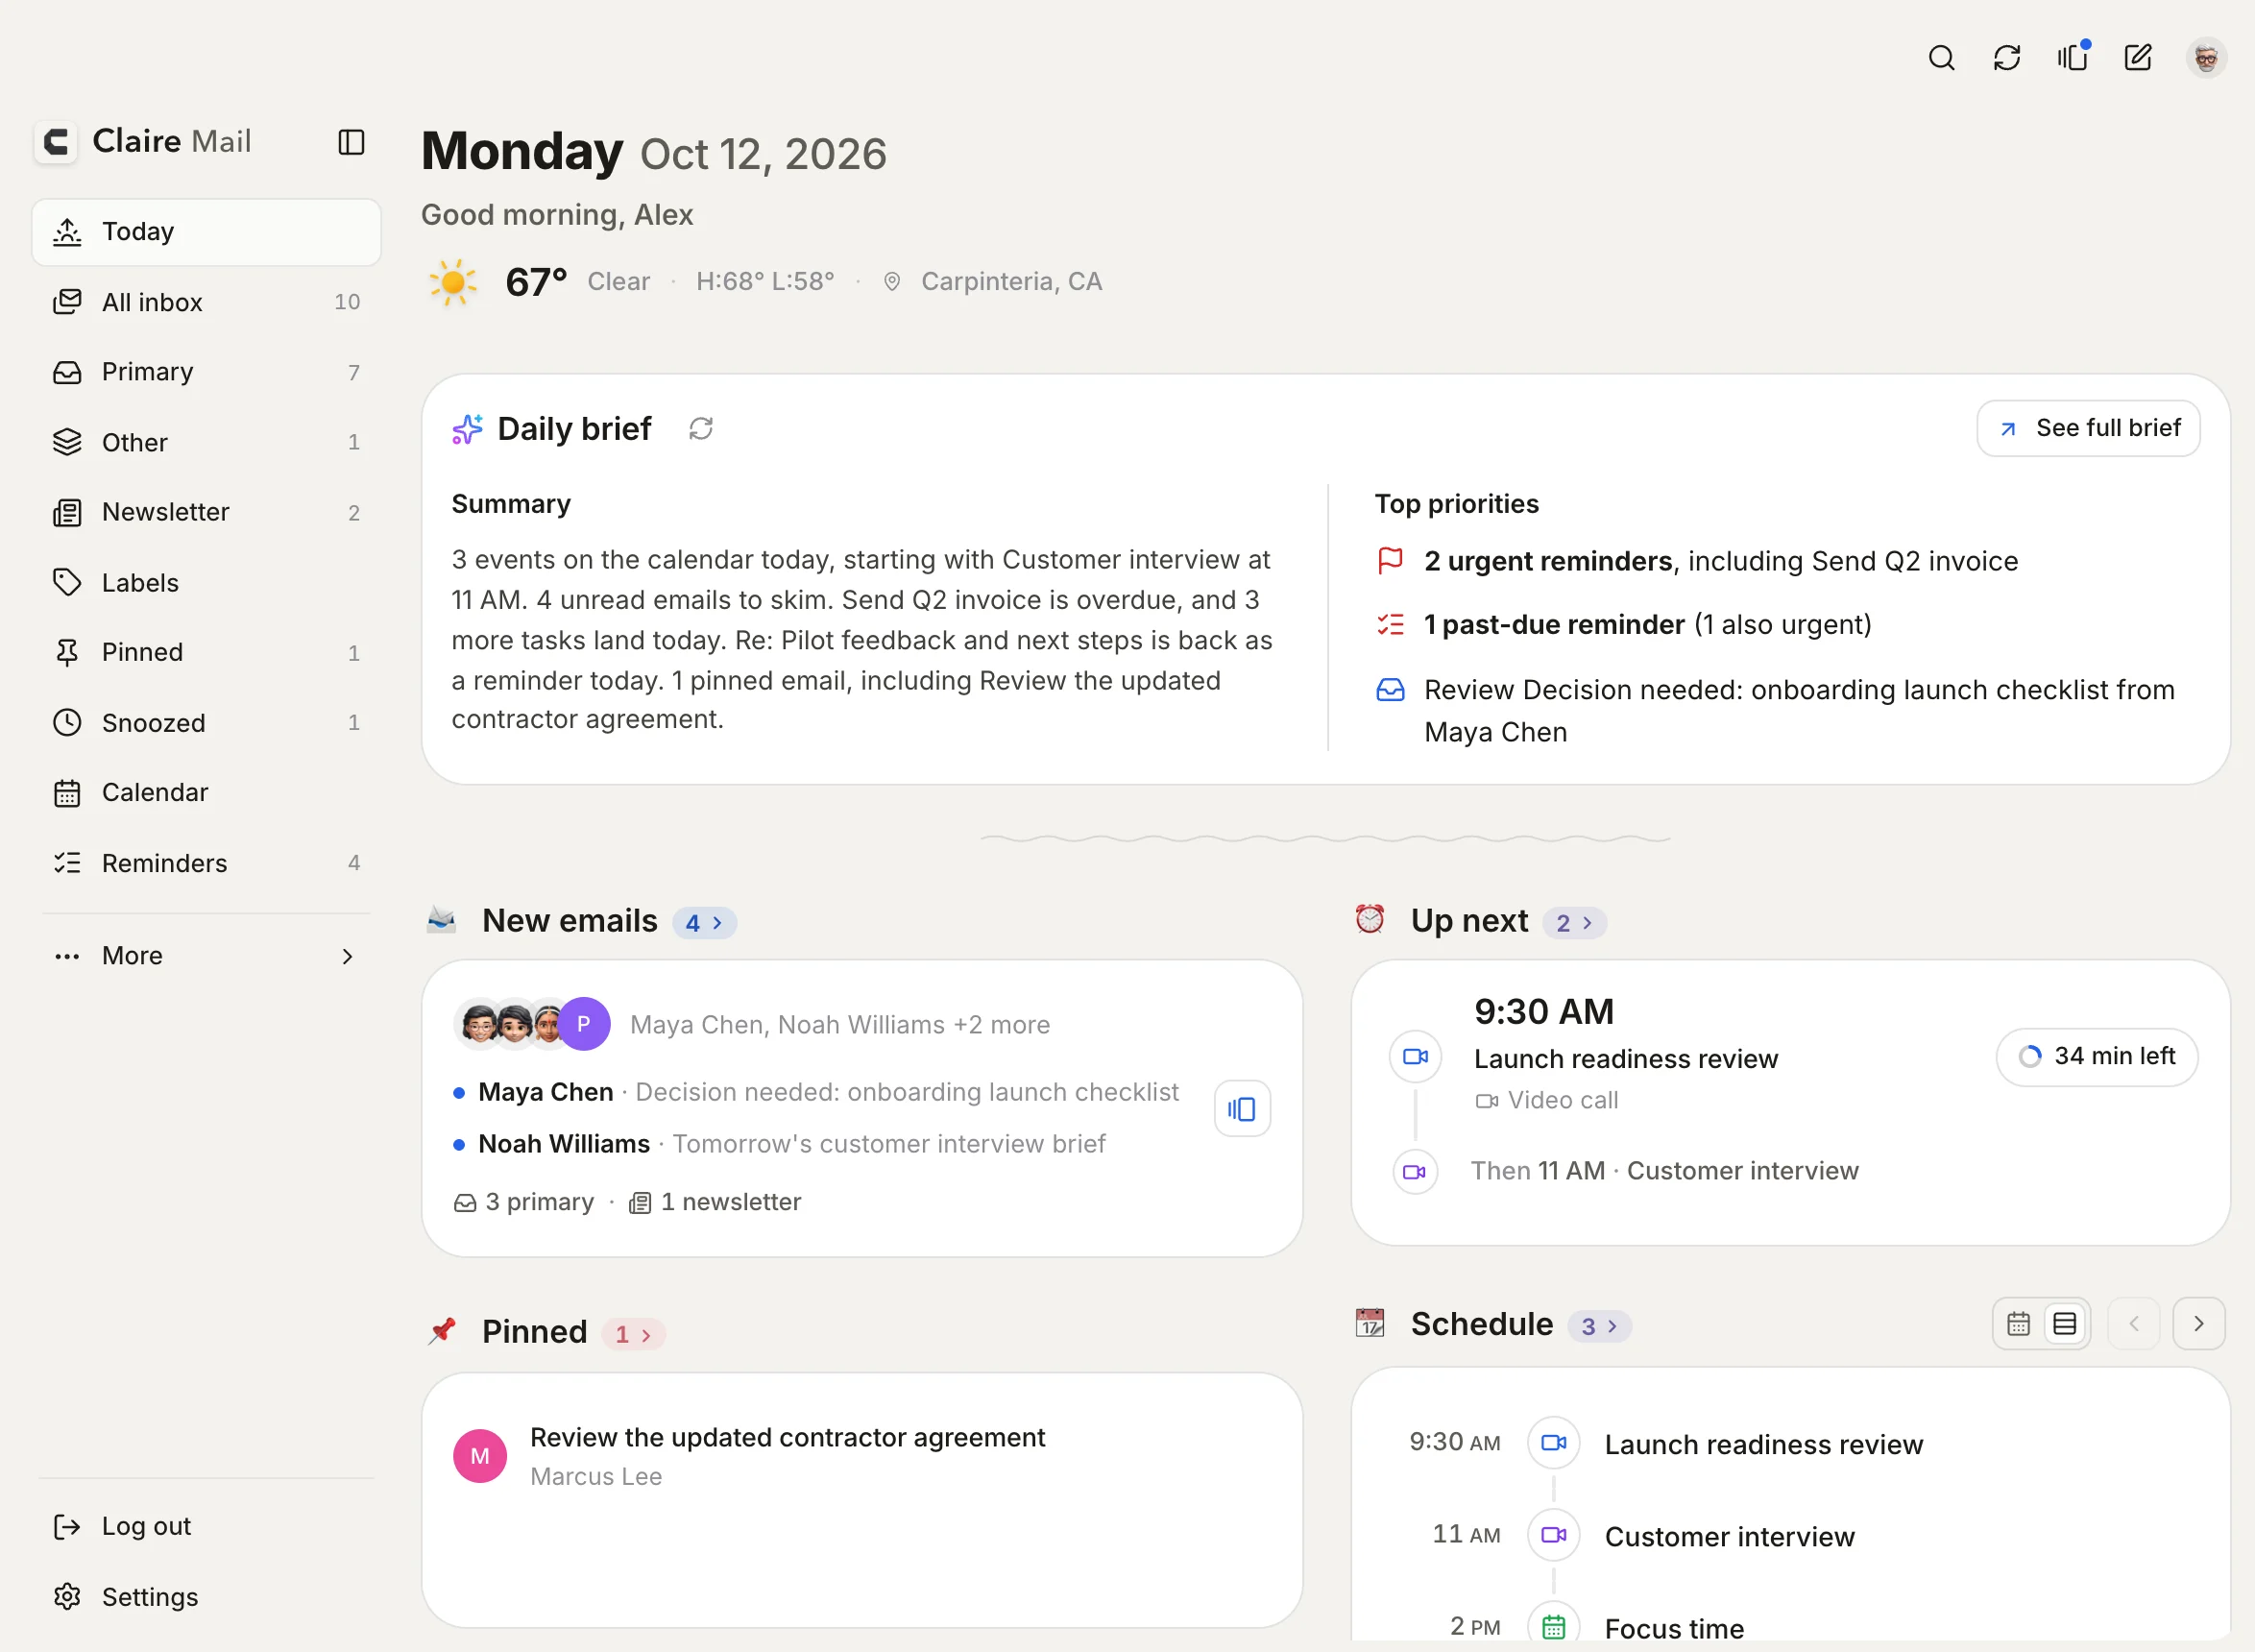The width and height of the screenshot is (2255, 1652).
Task: Open Snoozed emails in sidebar
Action: pos(206,722)
